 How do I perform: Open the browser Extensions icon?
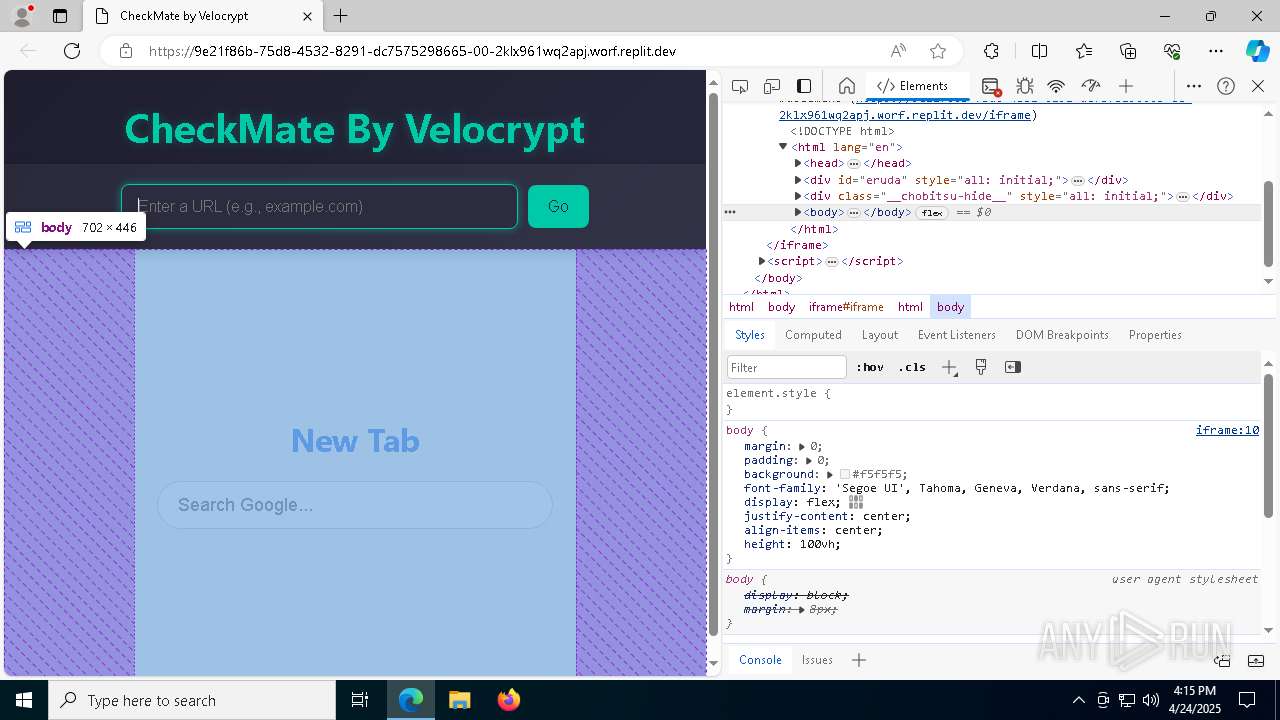coord(991,51)
